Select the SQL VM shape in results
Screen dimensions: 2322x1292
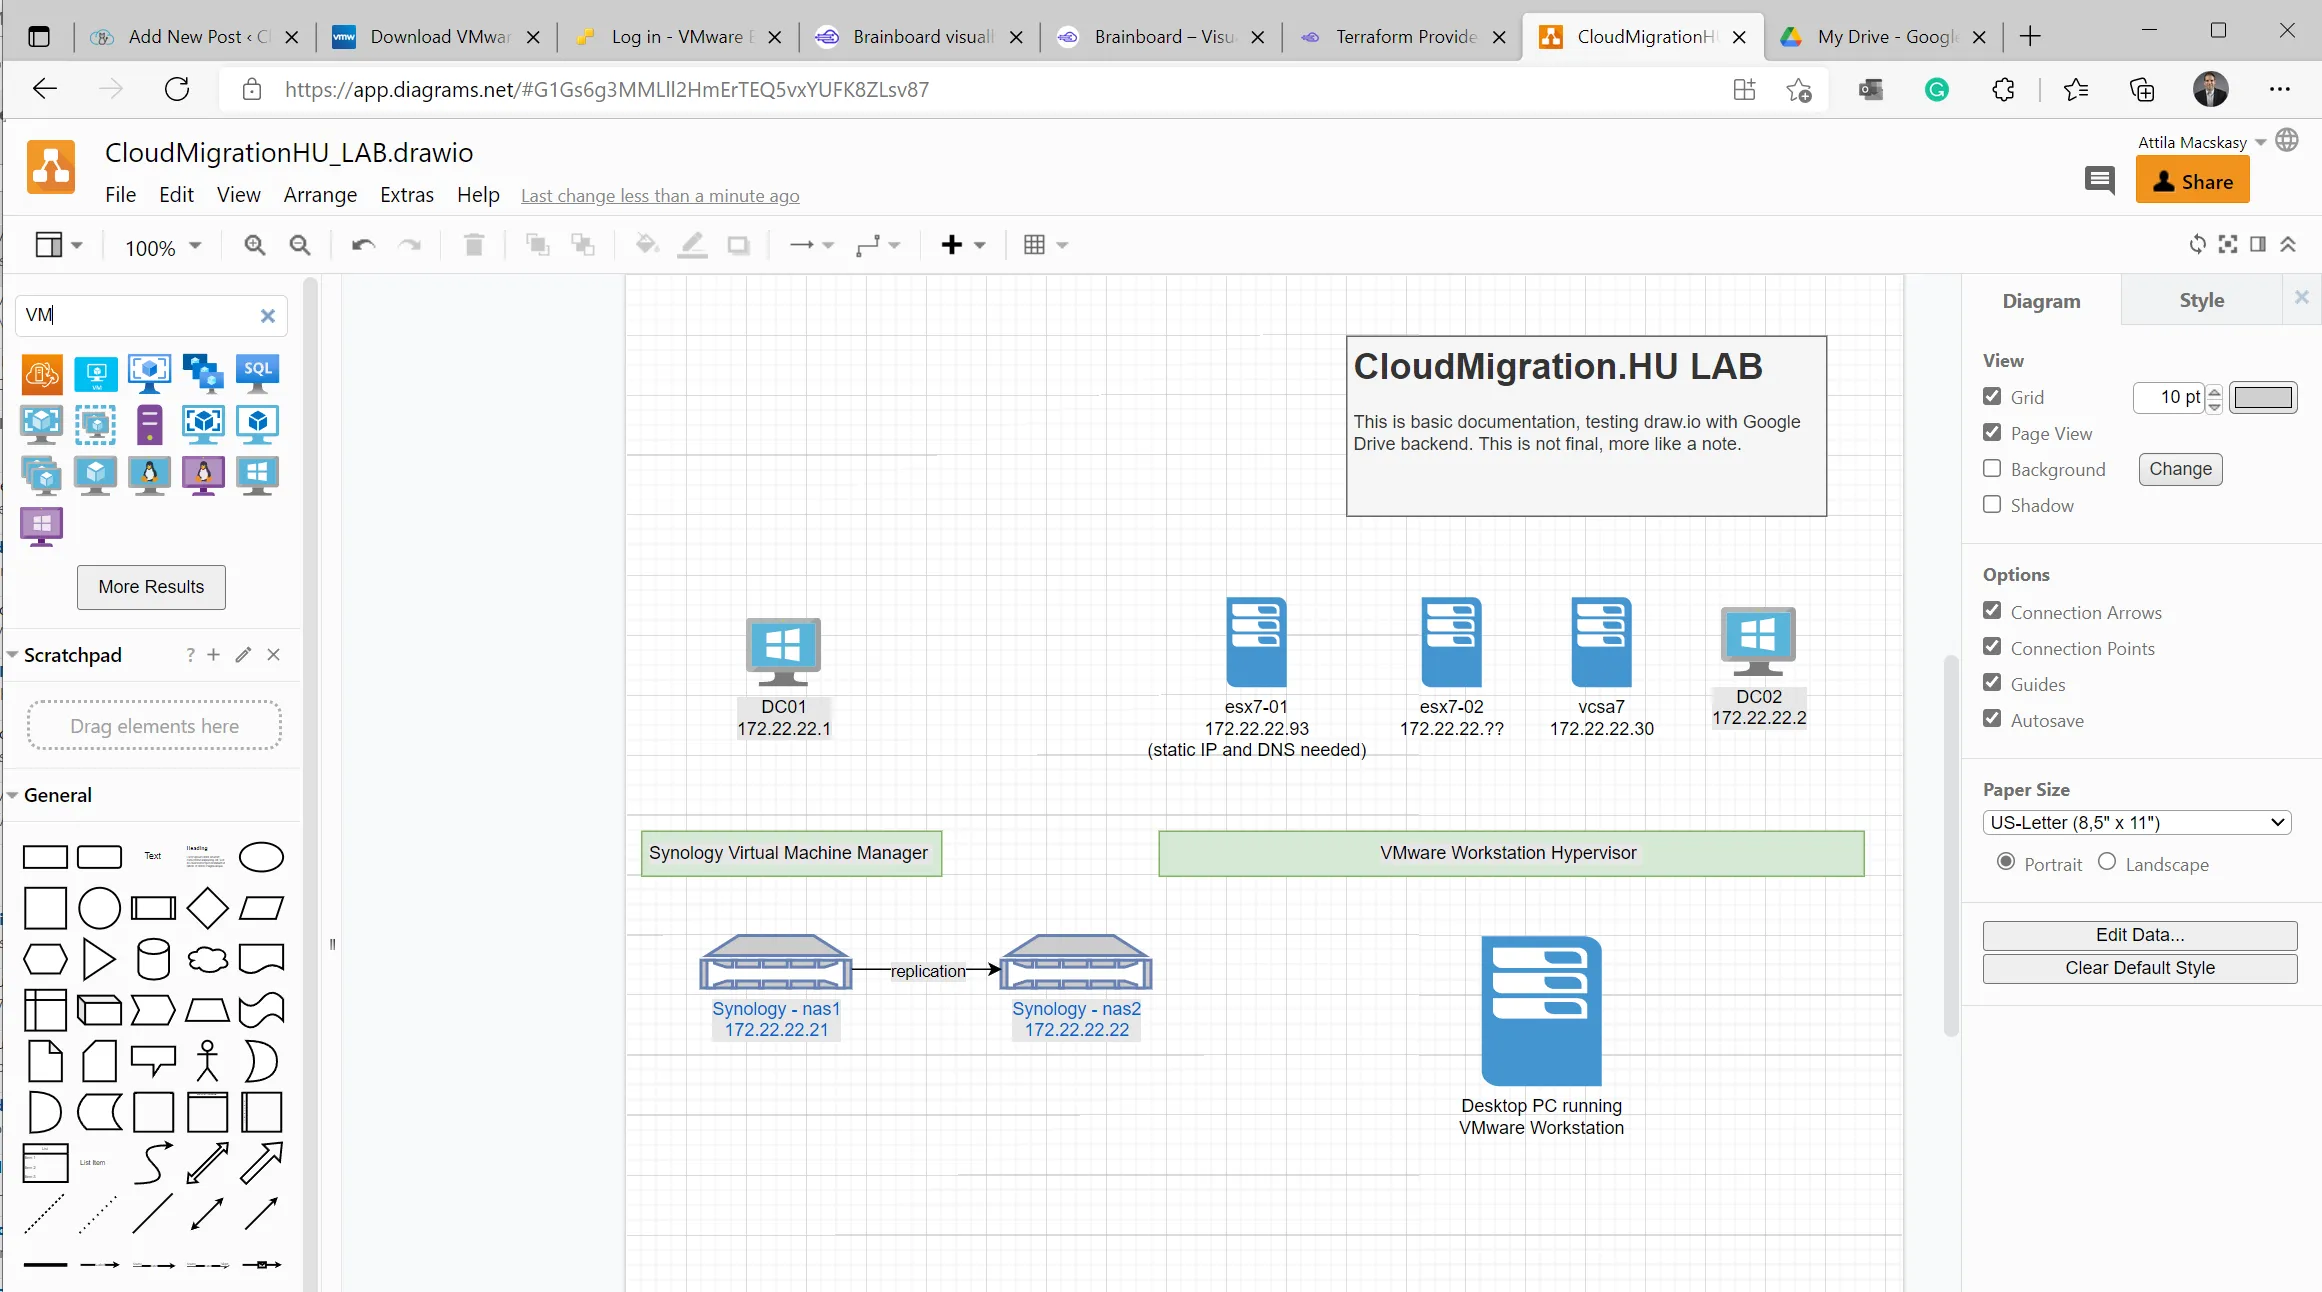(x=258, y=373)
